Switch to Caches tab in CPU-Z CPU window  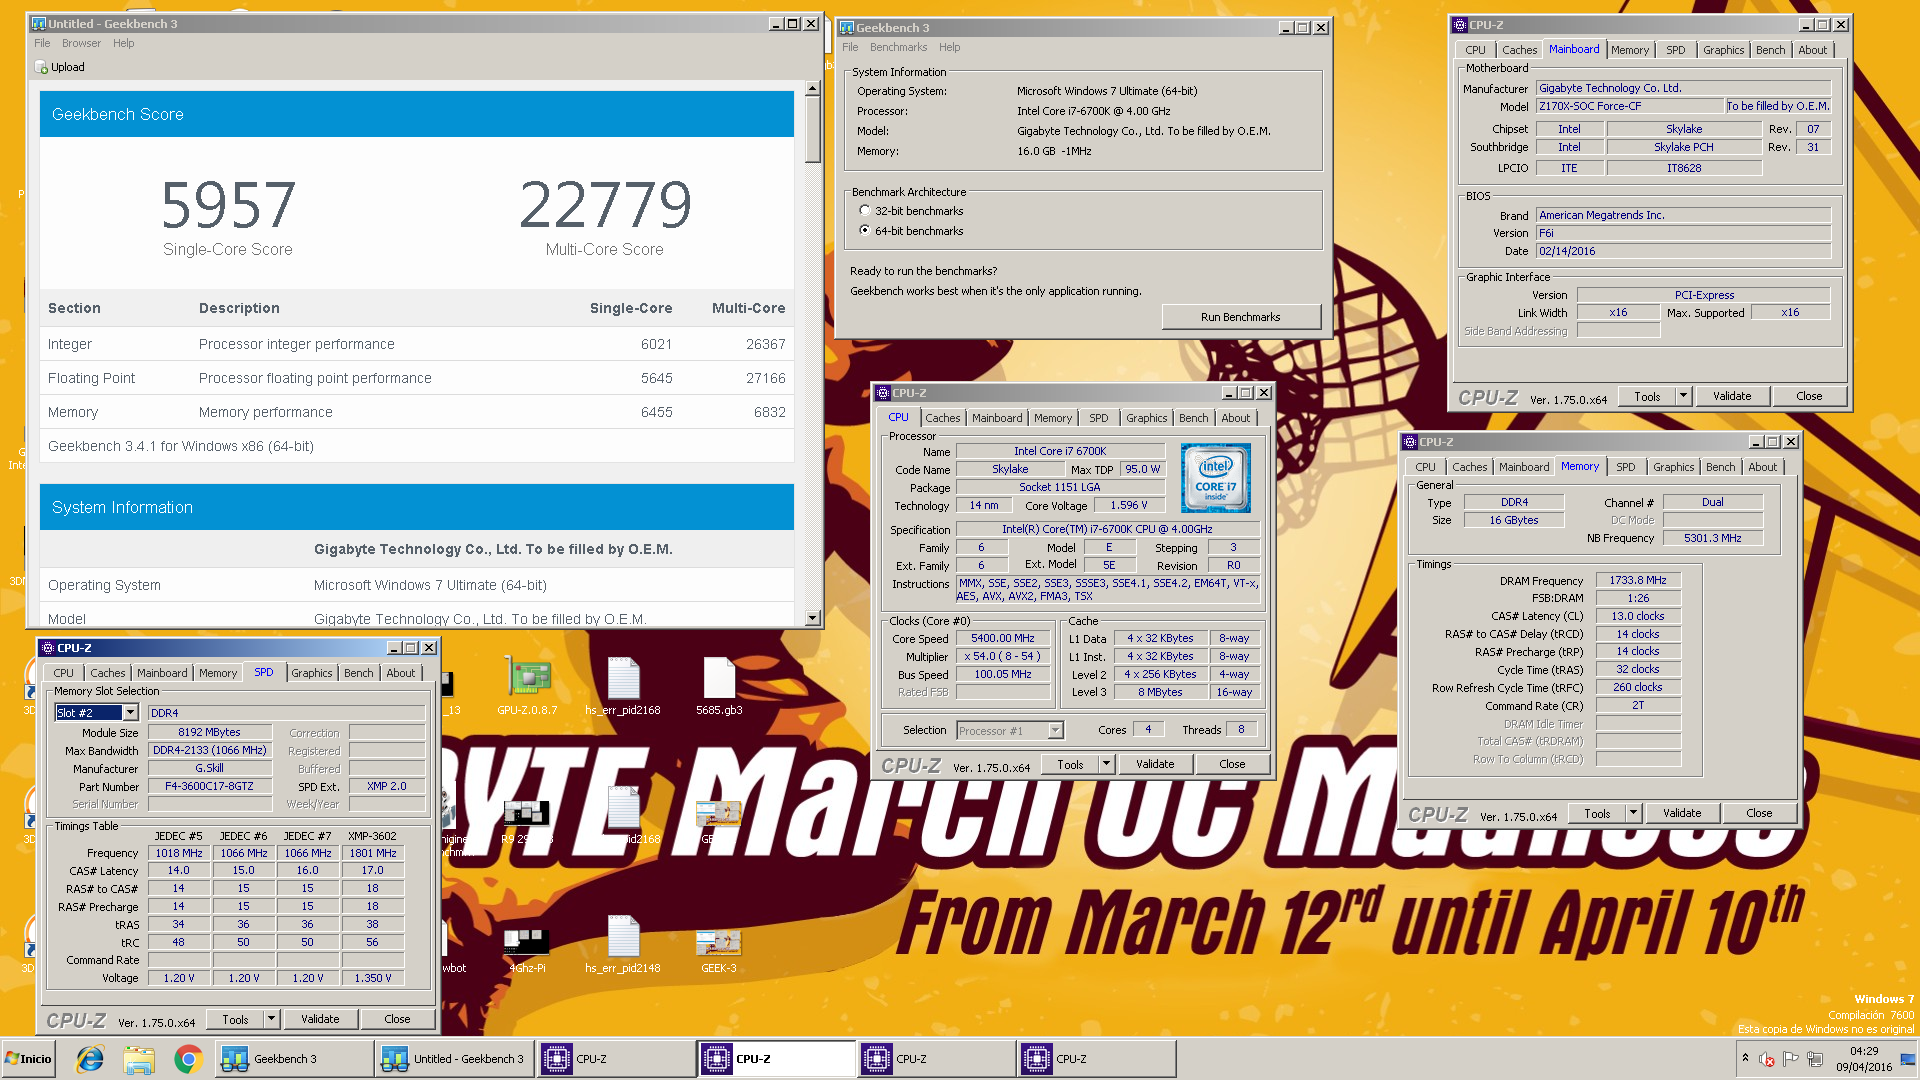pos(942,418)
